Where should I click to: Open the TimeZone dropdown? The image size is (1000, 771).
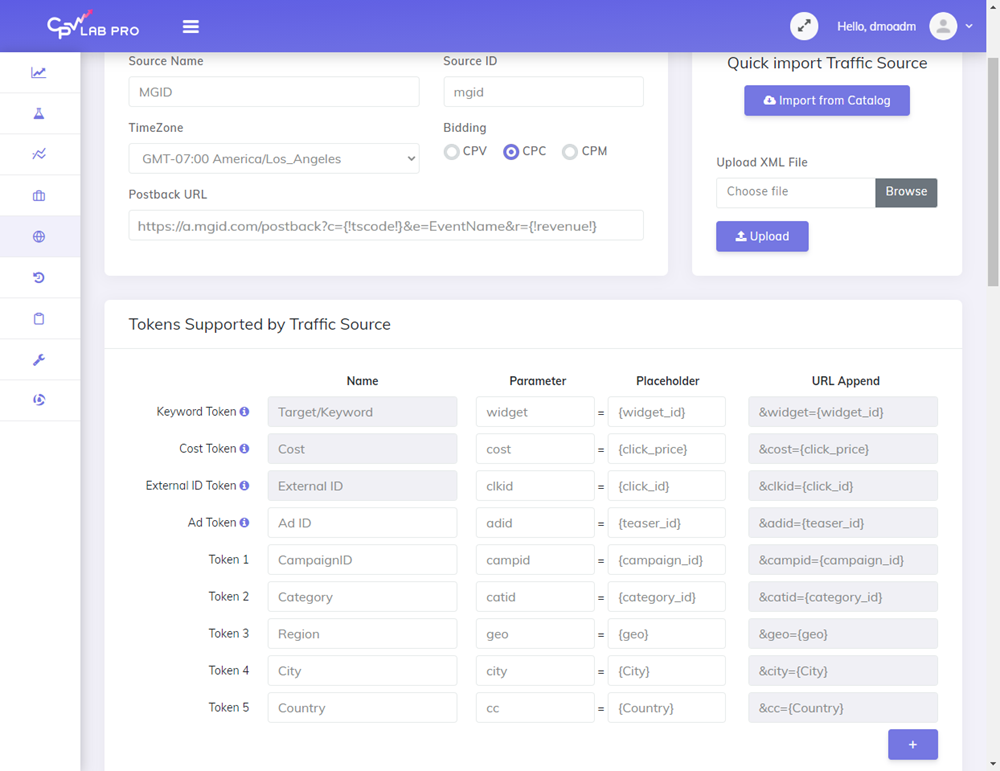click(x=274, y=159)
